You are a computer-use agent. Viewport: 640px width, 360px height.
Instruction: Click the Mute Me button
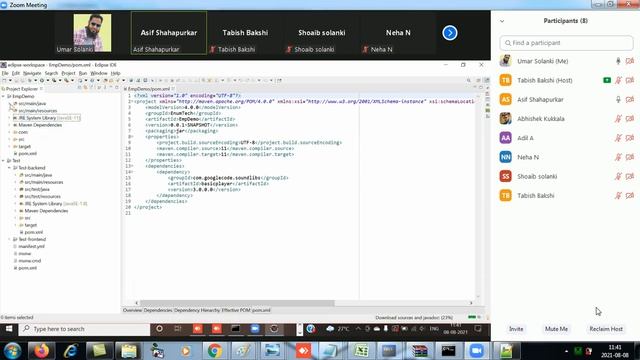(x=556, y=329)
